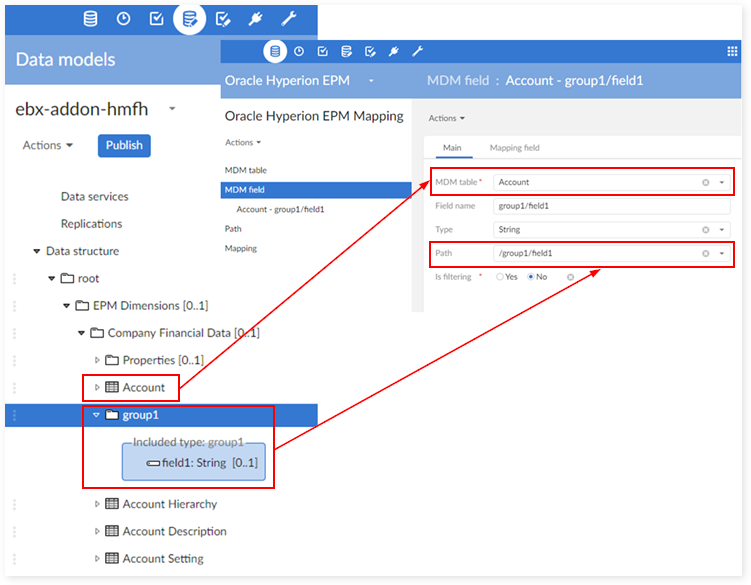
Task: Click the Publish button
Action: coord(124,146)
